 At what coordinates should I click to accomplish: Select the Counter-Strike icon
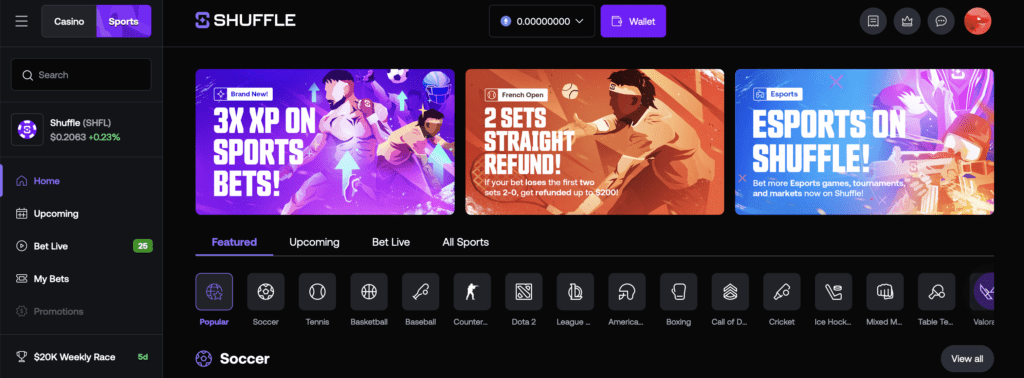472,292
